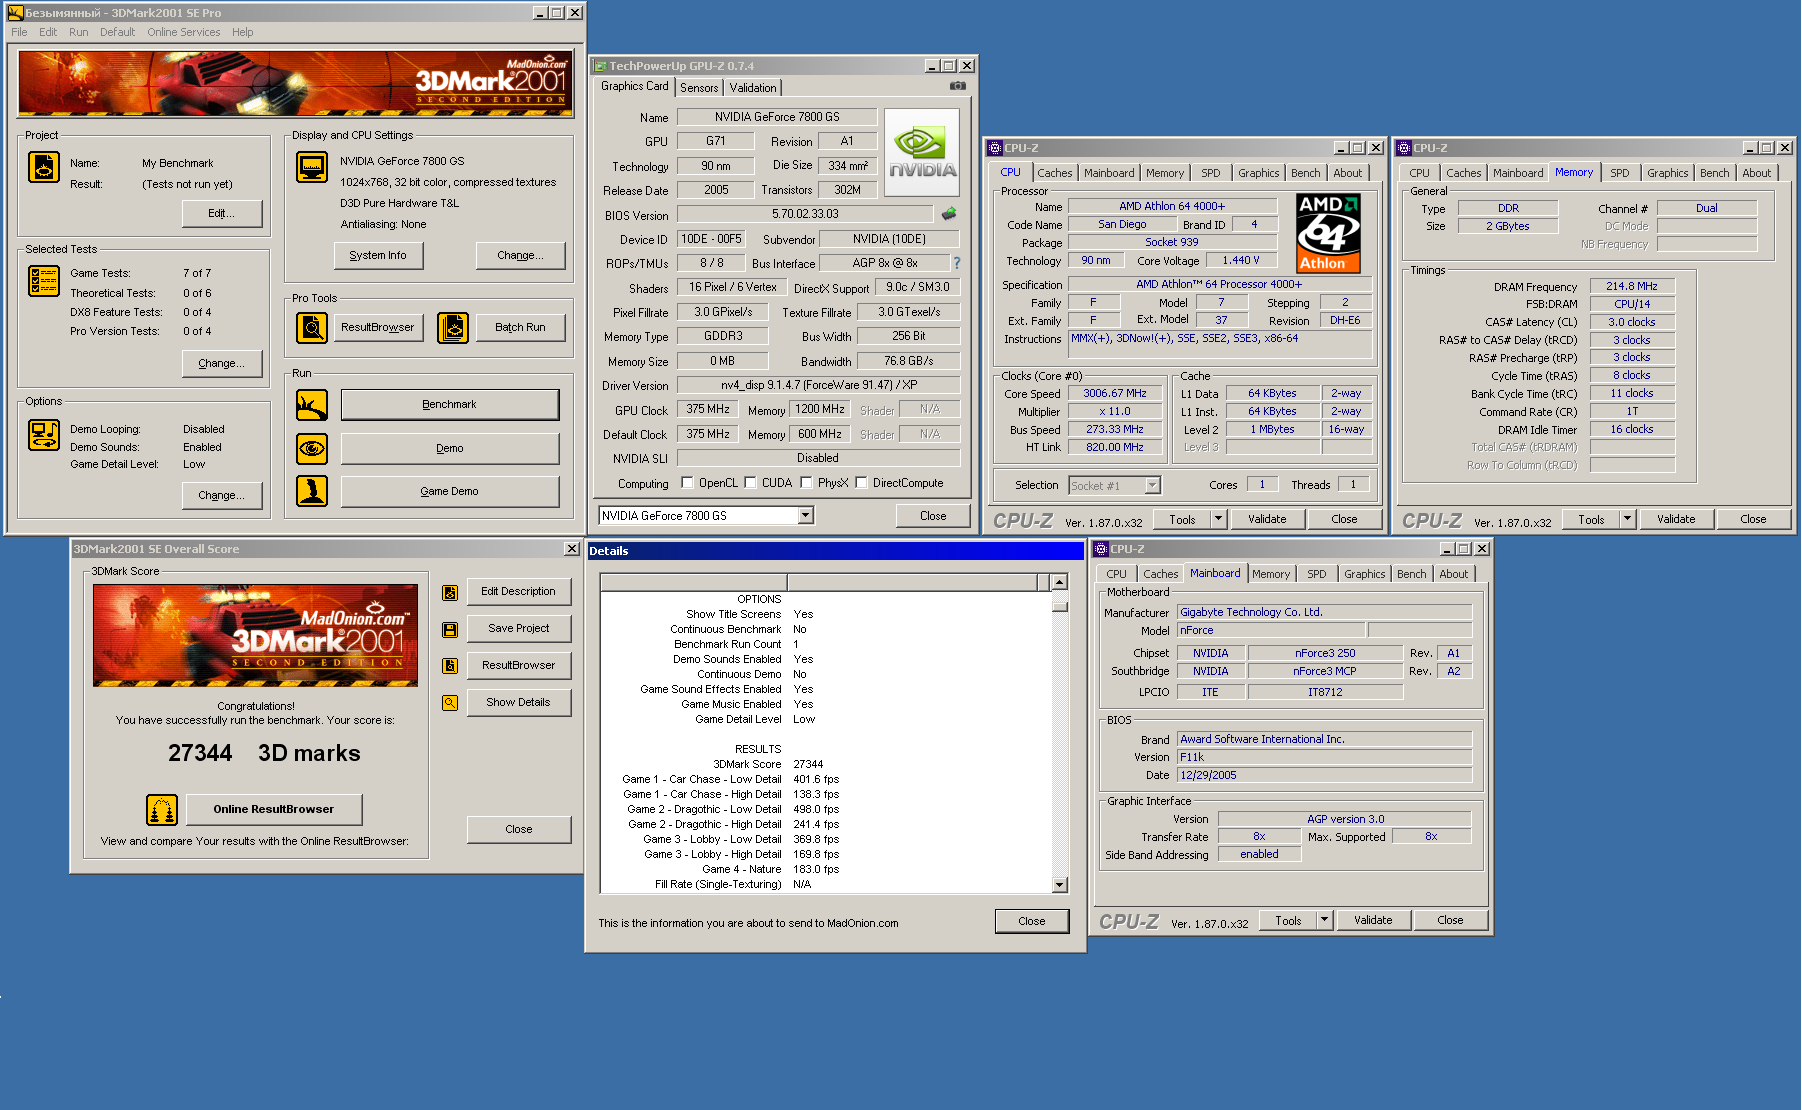This screenshot has height=1110, width=1802.
Task: Start the Benchmark run
Action: coord(450,405)
